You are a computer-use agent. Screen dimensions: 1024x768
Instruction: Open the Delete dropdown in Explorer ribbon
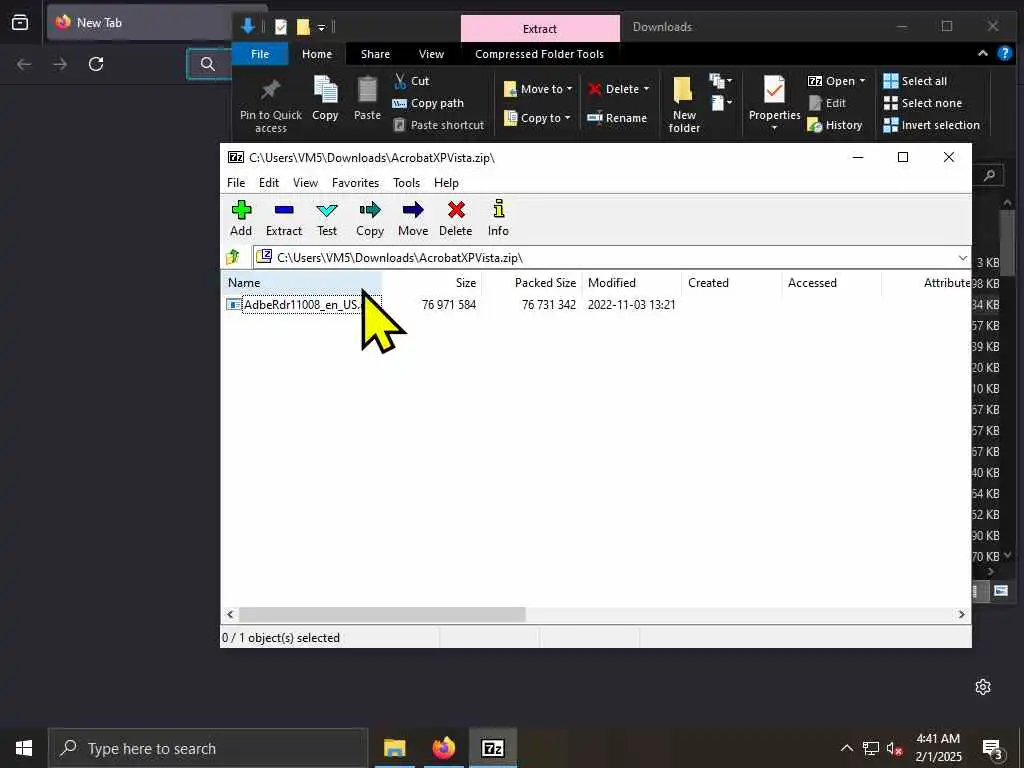(x=618, y=89)
